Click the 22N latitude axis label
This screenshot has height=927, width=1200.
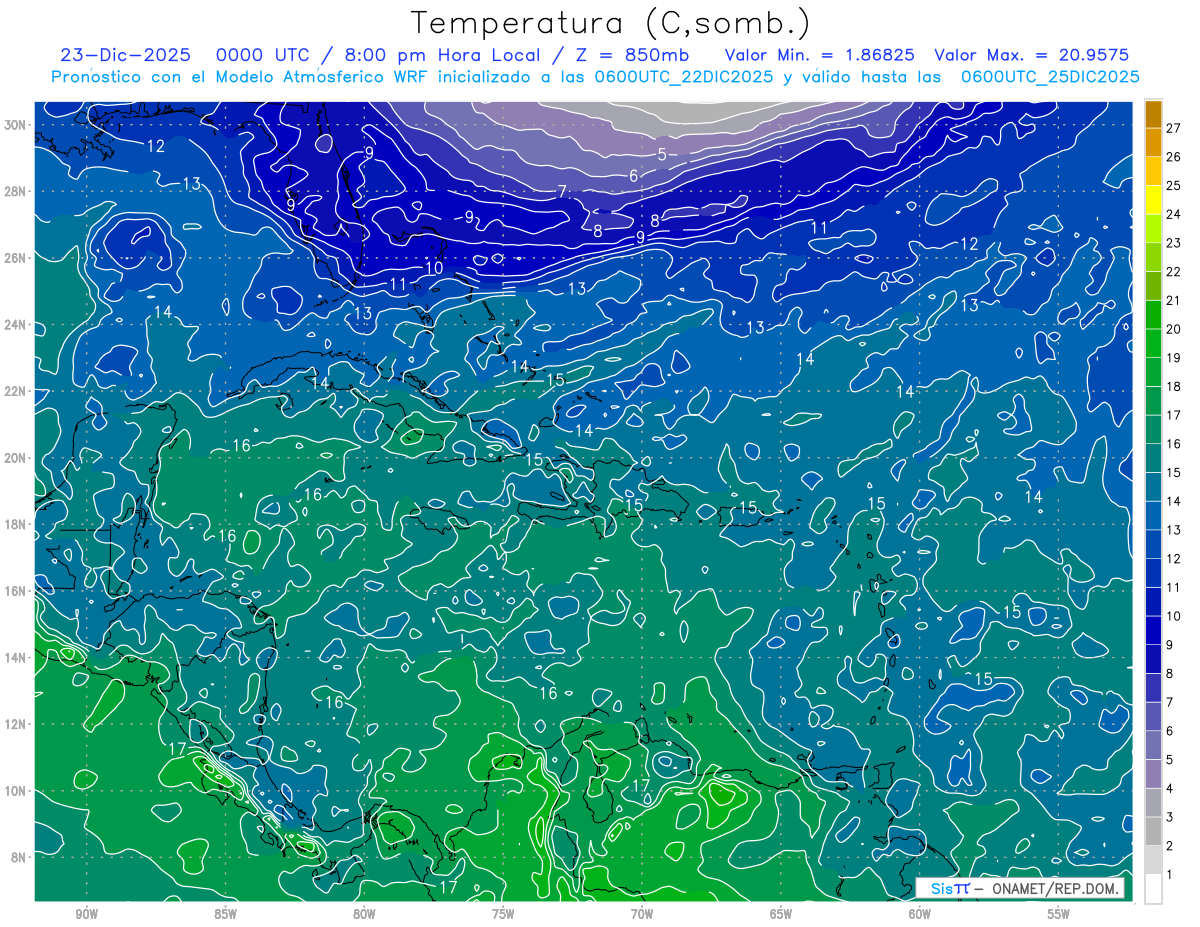(17, 391)
